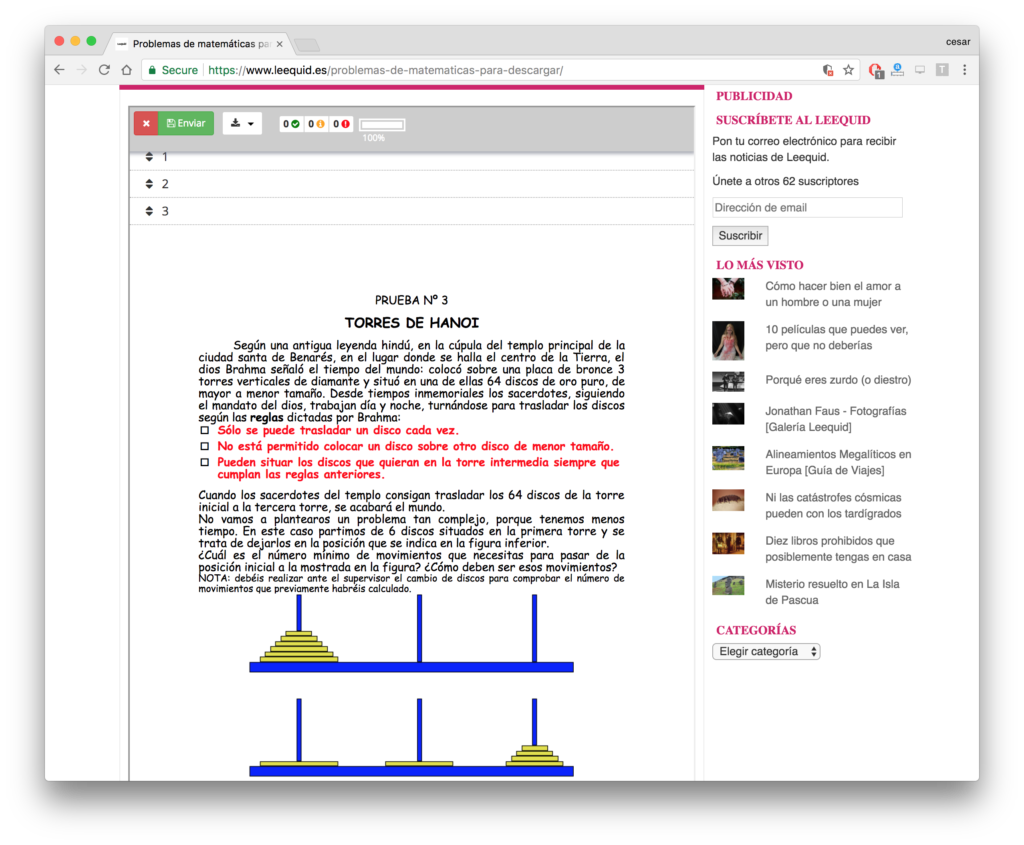Click the red extension icon with badge 1
This screenshot has width=1024, height=845.
(875, 70)
